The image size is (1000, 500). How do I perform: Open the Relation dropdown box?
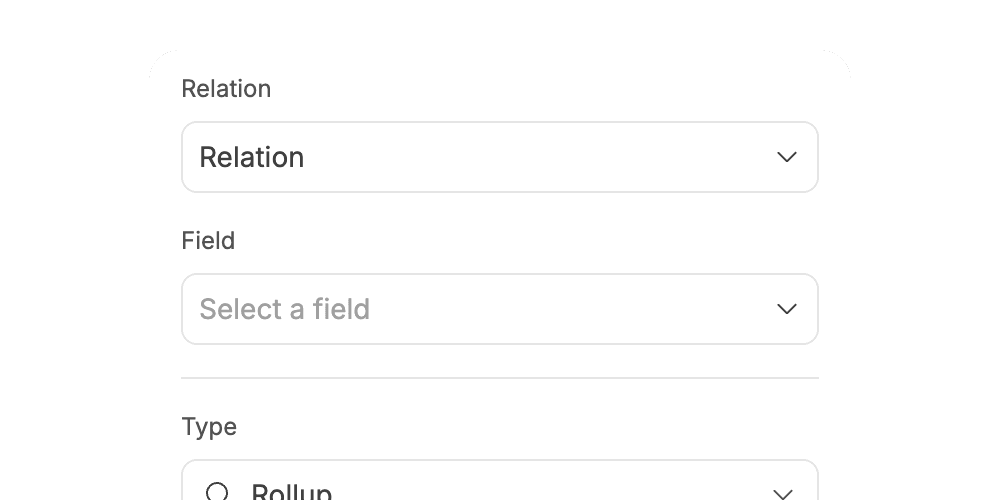point(499,157)
